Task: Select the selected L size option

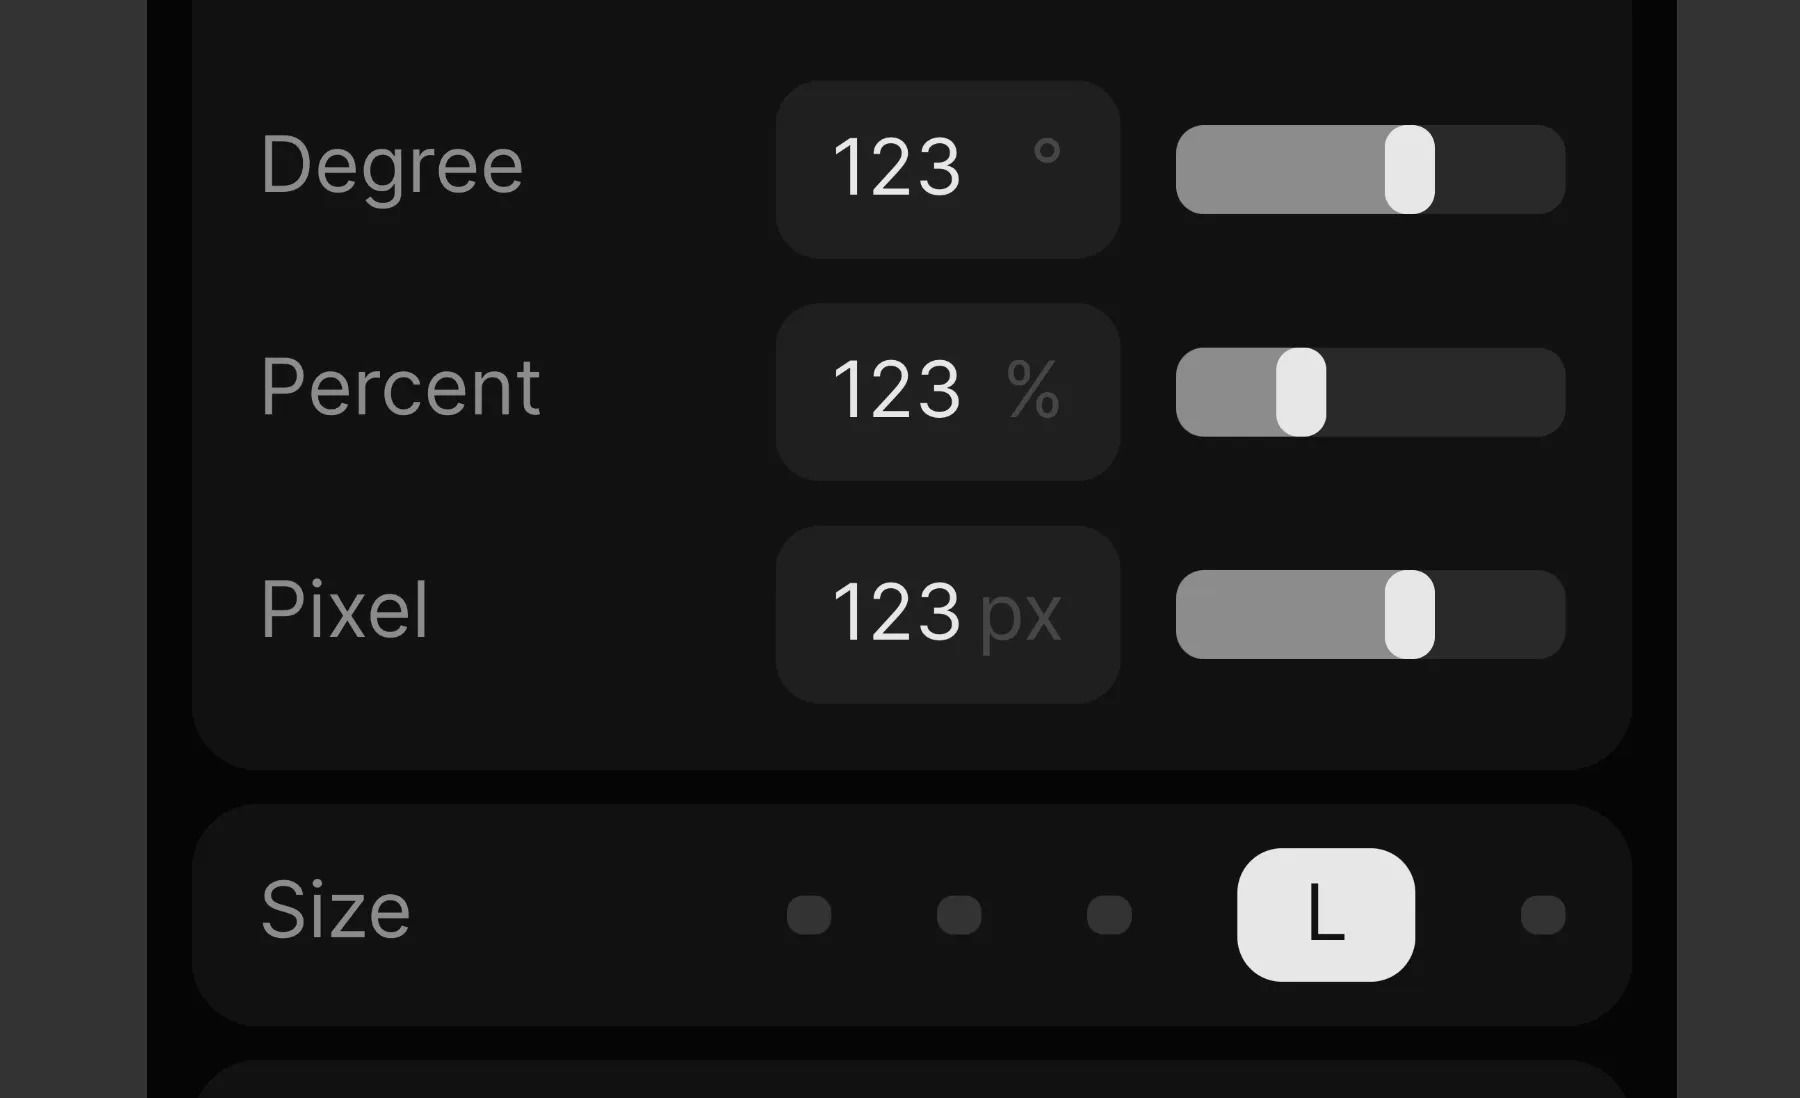Action: [1326, 914]
